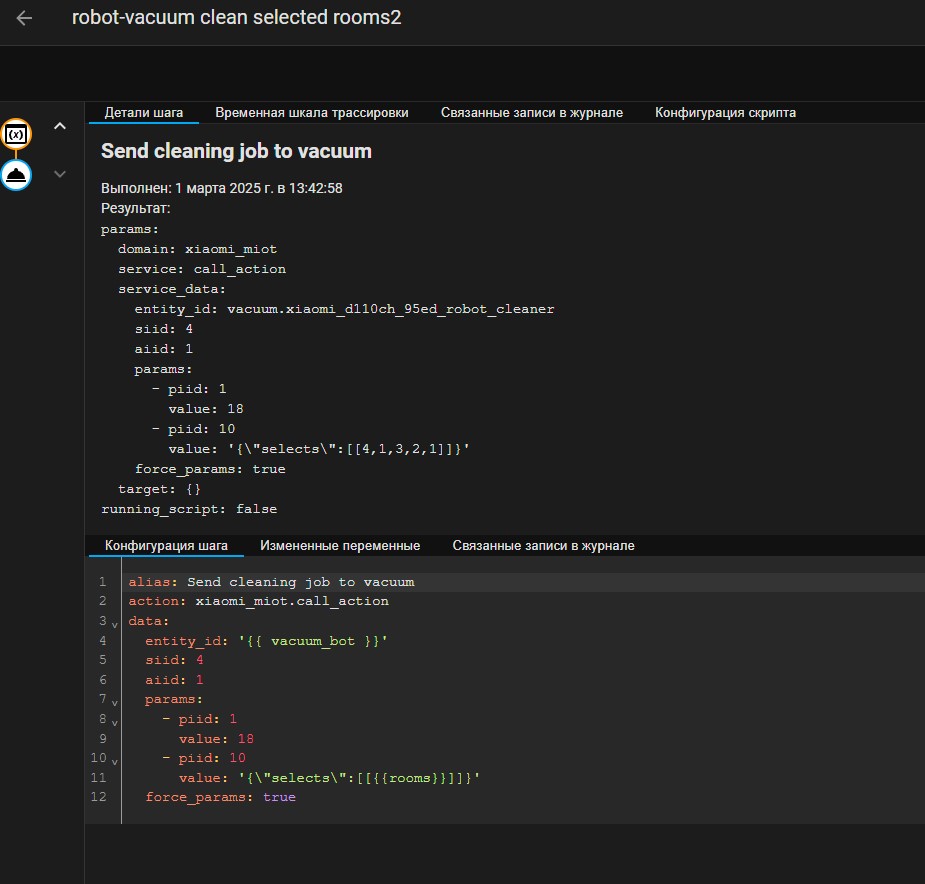Select the (x) variables node in trace graph

[17, 133]
